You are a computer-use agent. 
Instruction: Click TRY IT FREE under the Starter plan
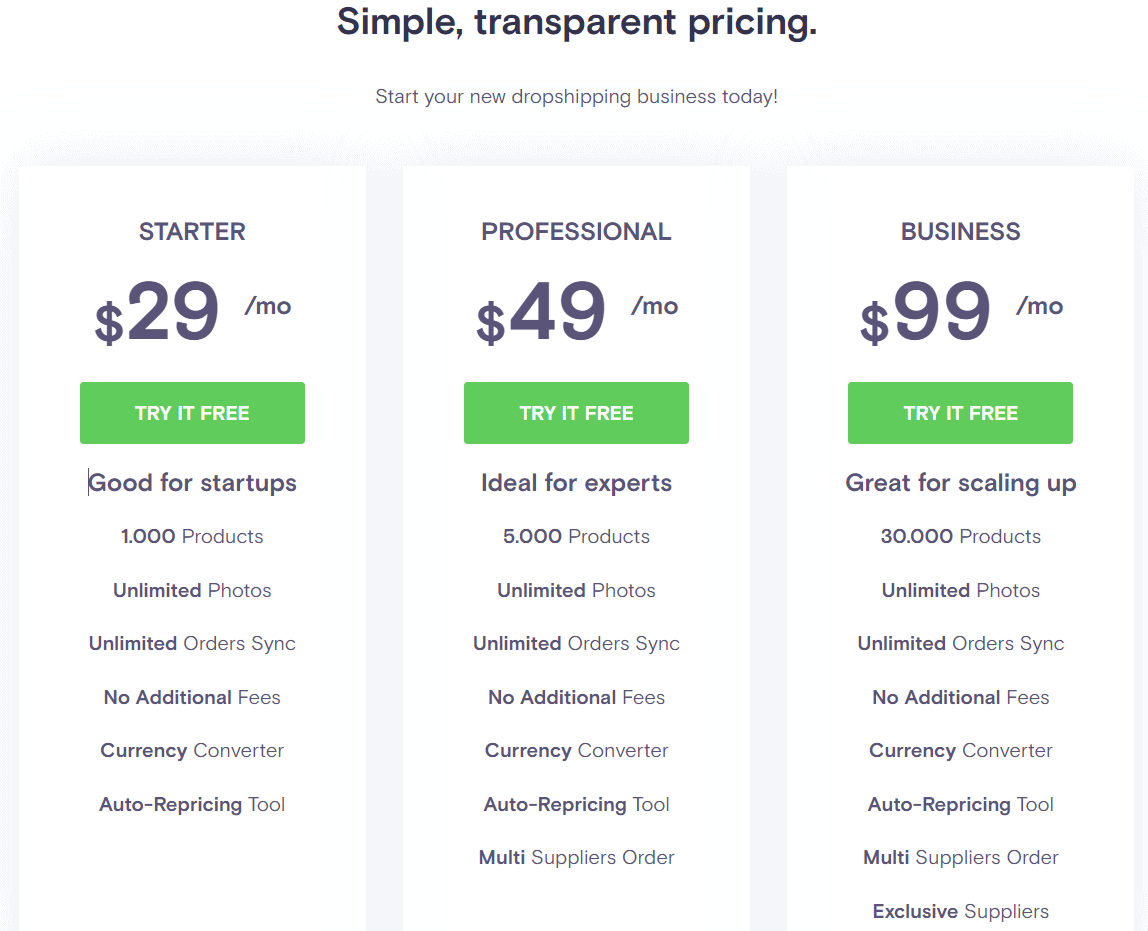coord(192,412)
